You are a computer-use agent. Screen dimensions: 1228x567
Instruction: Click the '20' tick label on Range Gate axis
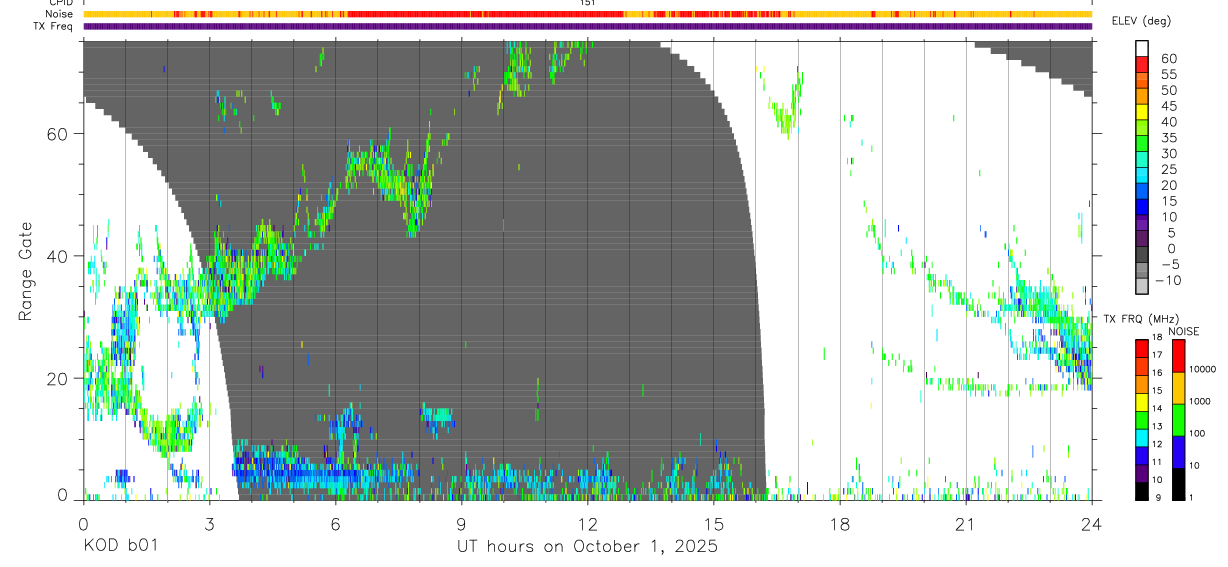tap(57, 379)
